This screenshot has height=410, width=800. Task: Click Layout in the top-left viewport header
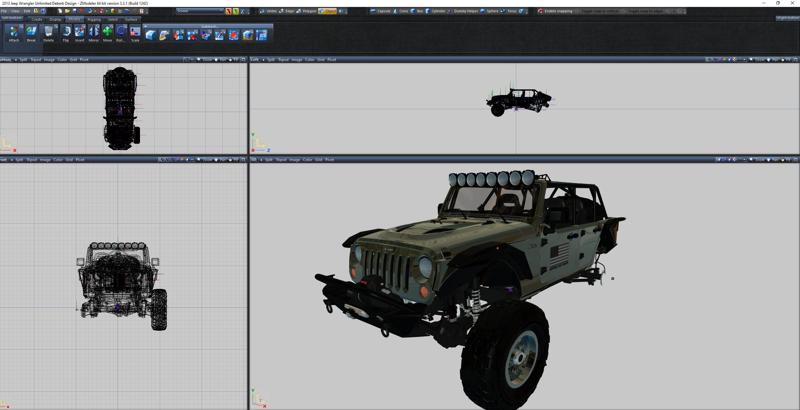tap(36, 60)
